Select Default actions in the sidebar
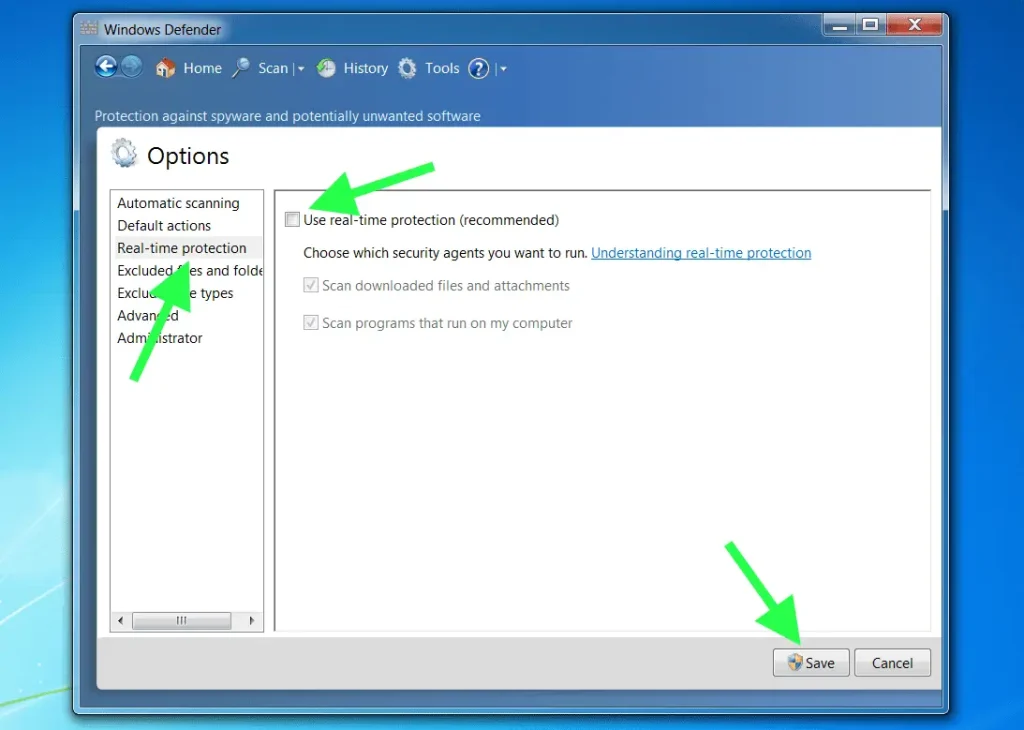The image size is (1024, 730). tap(163, 225)
